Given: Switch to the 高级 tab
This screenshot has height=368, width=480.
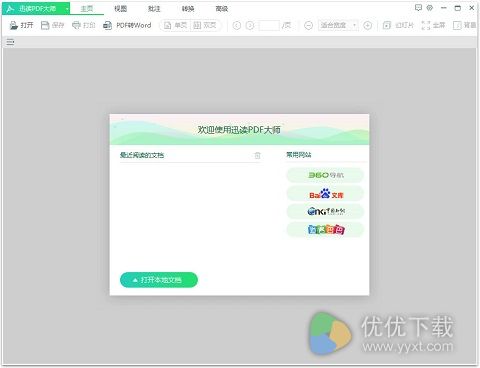Looking at the screenshot, I should coord(221,9).
